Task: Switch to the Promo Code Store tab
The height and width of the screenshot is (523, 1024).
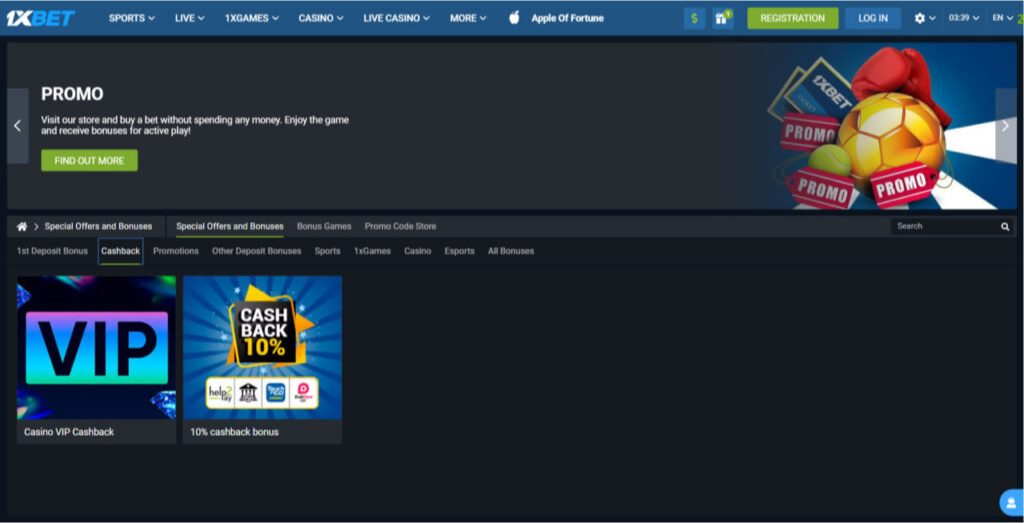Action: [x=400, y=227]
